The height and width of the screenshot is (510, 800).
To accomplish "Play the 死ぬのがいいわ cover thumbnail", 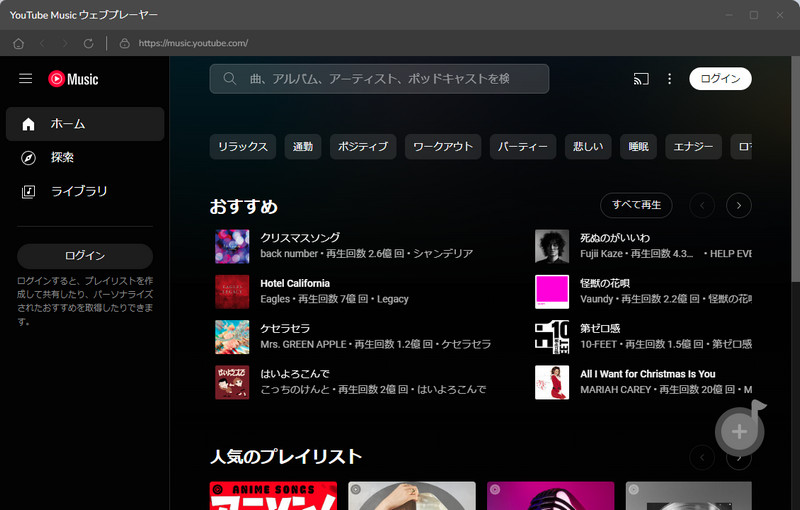I will click(x=552, y=246).
